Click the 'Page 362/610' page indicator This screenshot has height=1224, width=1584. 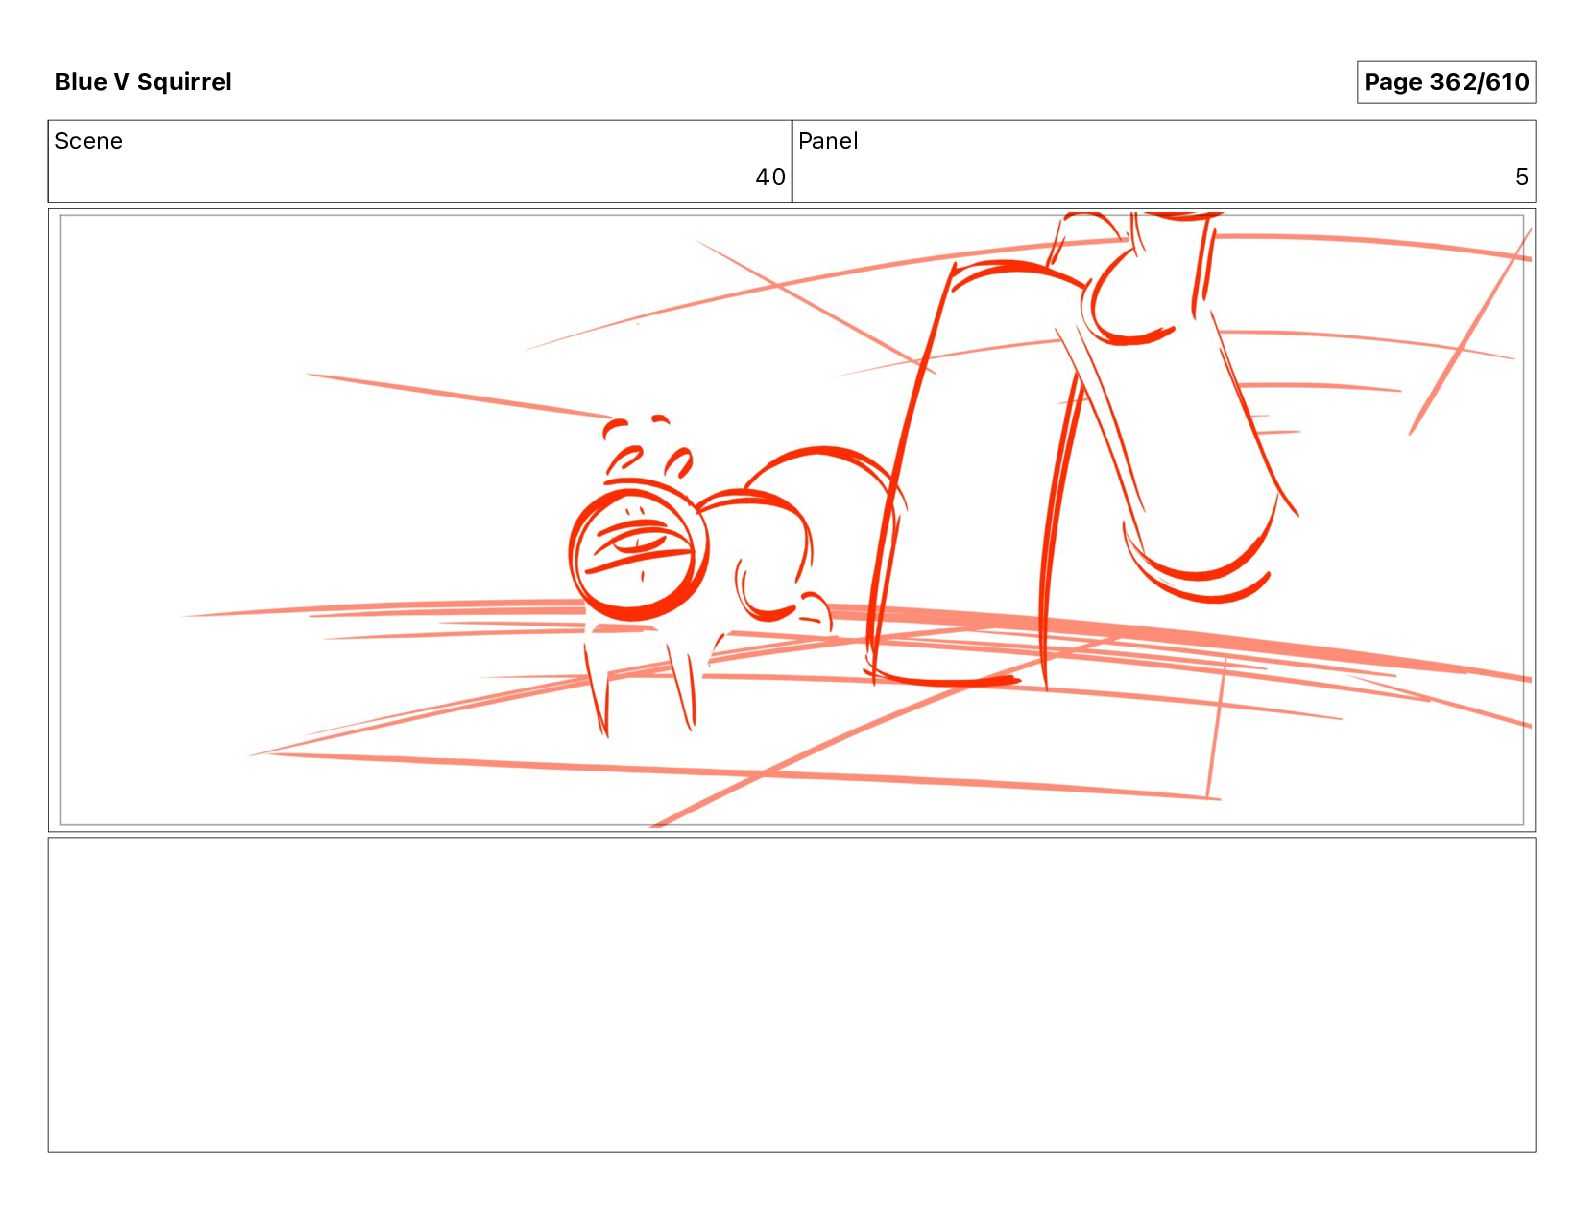1446,82
